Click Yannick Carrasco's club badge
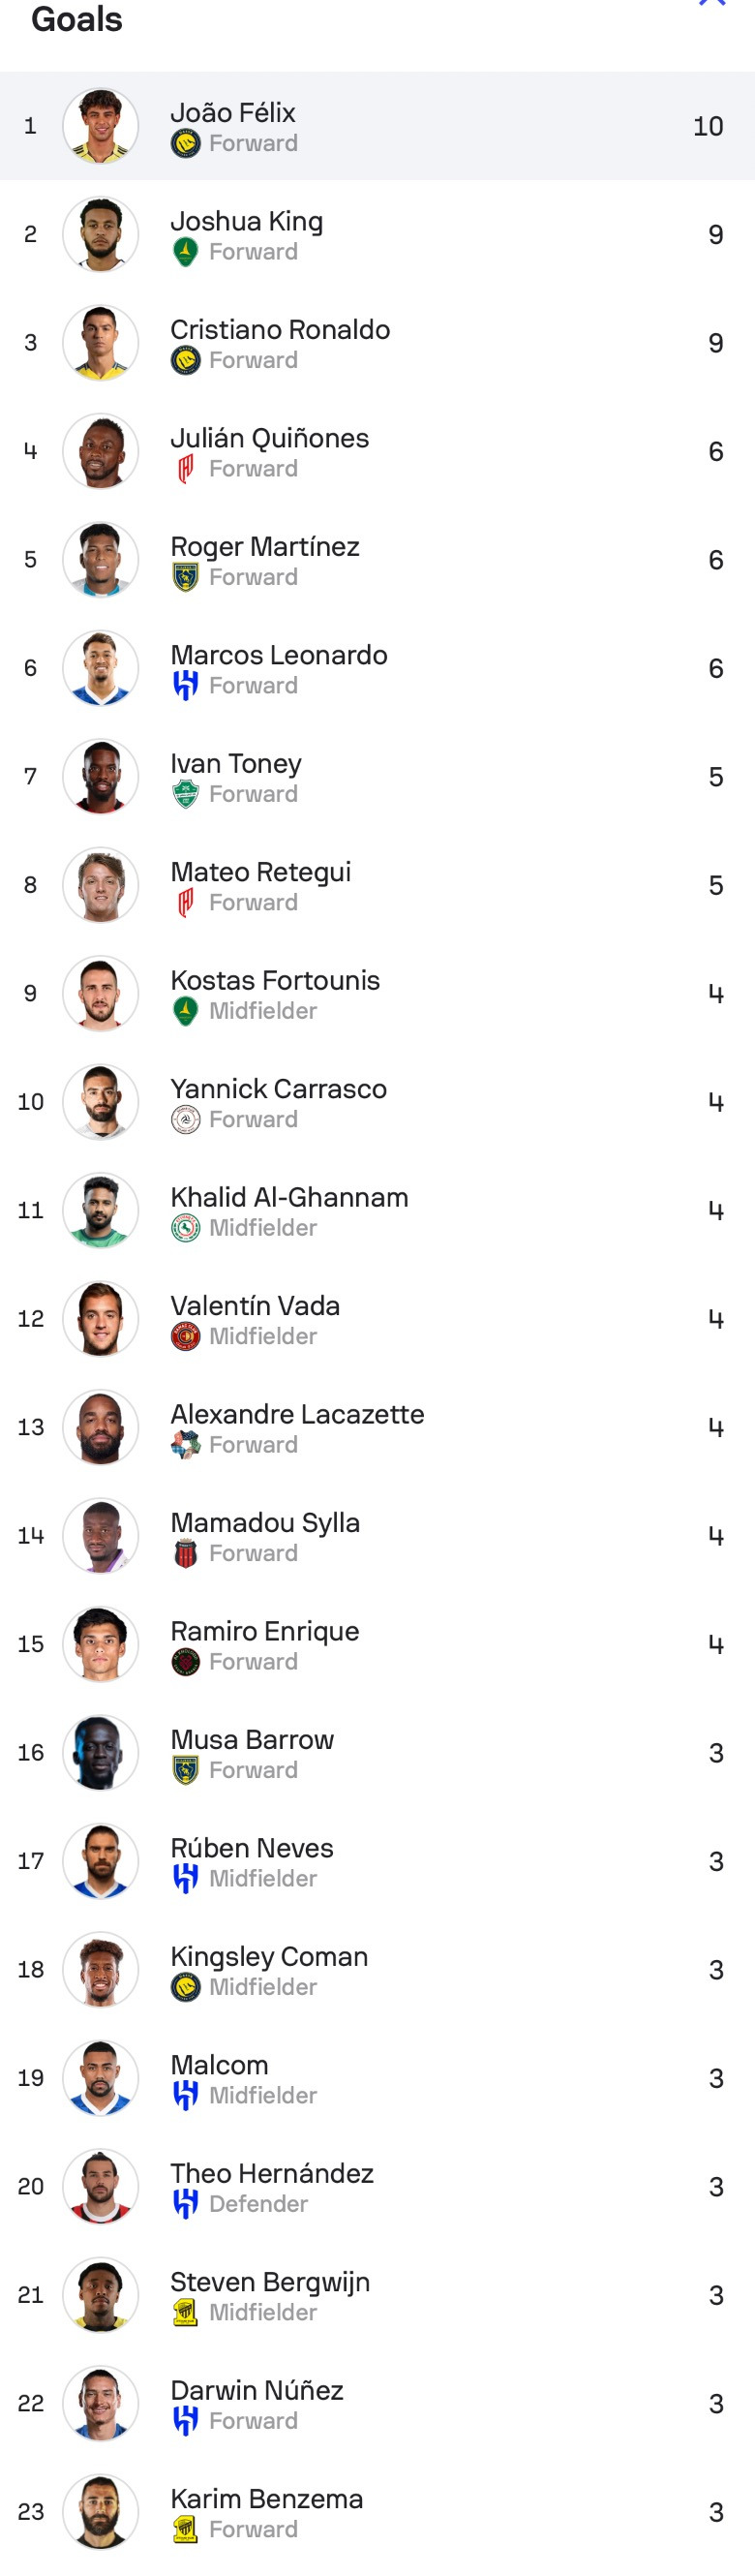The image size is (755, 2576). click(x=185, y=1120)
